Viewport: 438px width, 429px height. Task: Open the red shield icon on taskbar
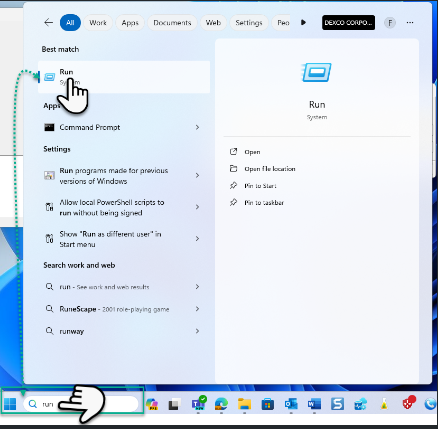coord(408,403)
